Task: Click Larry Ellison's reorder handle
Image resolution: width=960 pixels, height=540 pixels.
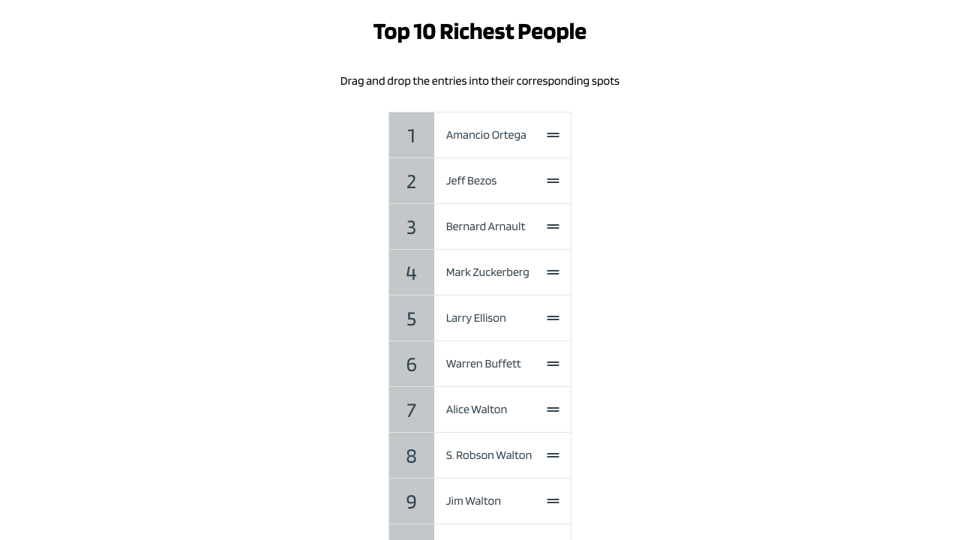Action: (553, 318)
